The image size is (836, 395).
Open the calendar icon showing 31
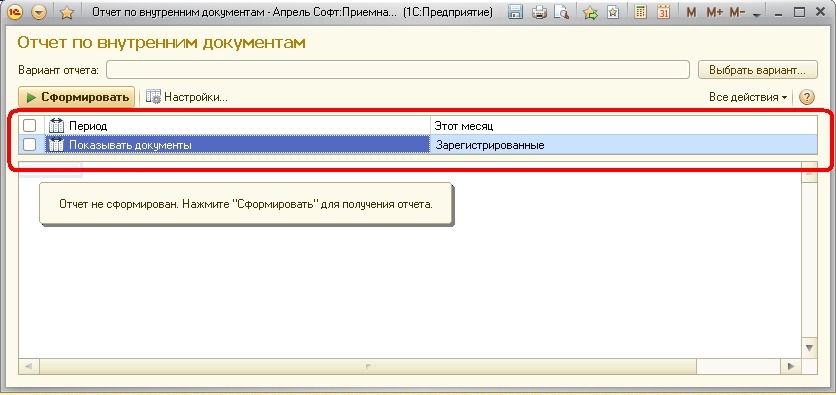click(663, 12)
